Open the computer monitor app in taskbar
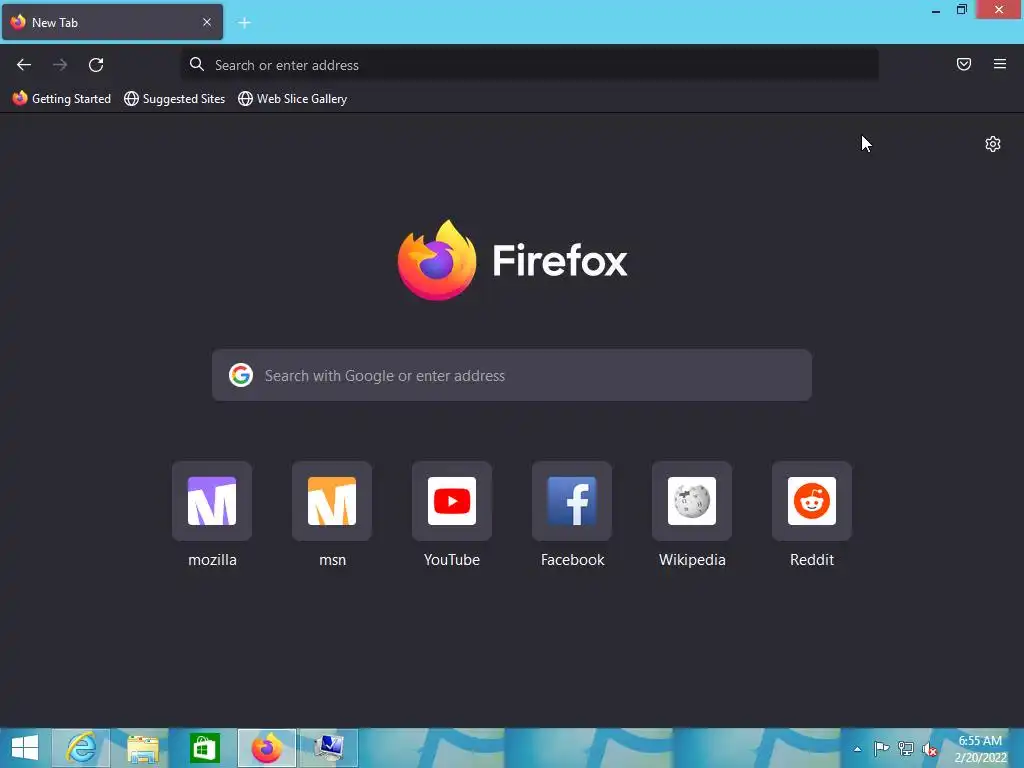Image resolution: width=1024 pixels, height=768 pixels. [x=329, y=748]
